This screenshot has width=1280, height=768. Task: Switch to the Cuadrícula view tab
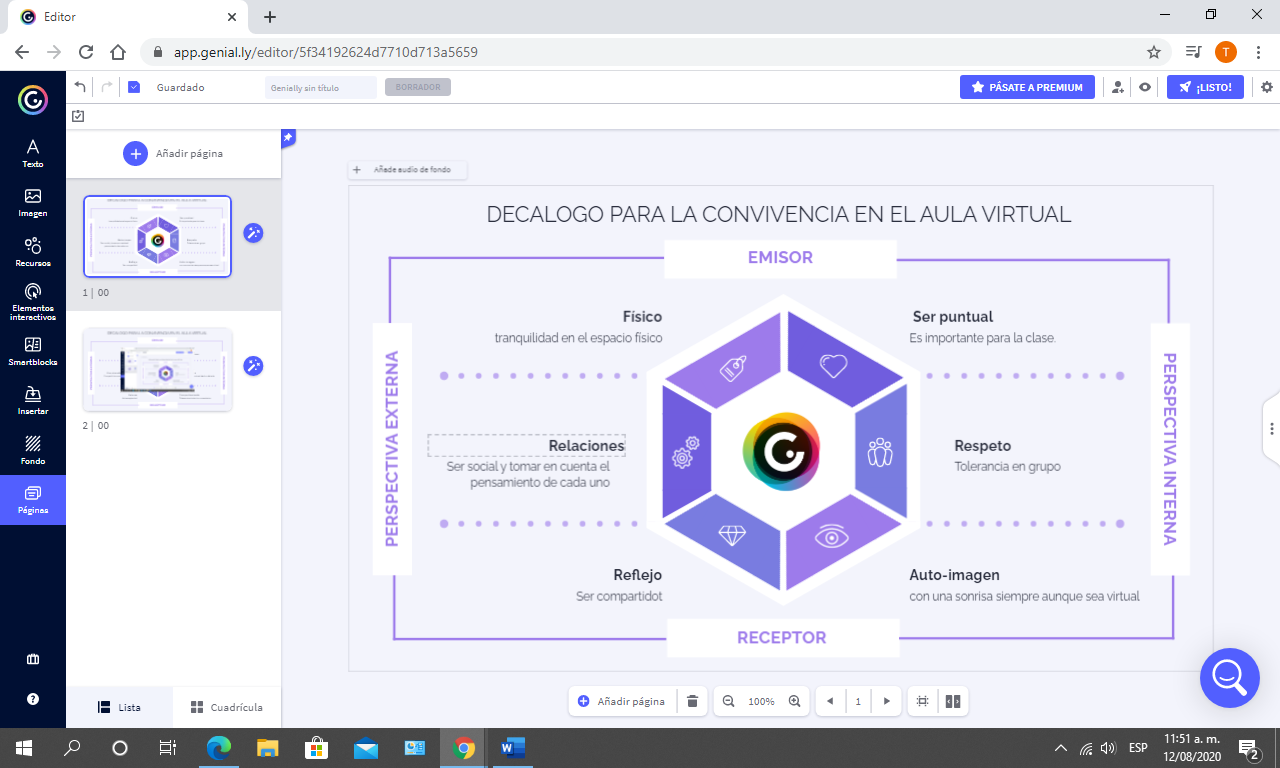227,706
